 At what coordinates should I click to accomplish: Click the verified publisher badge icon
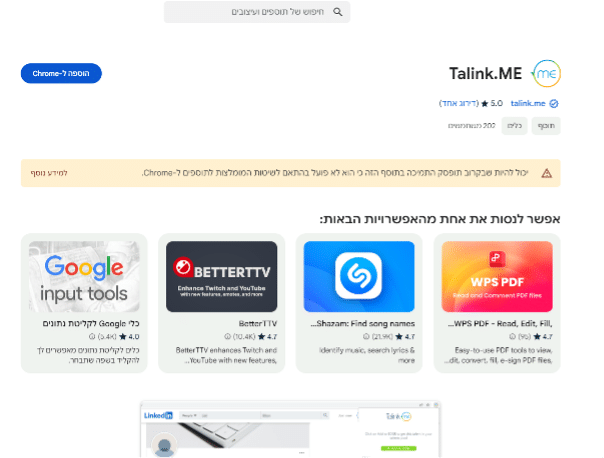(554, 104)
